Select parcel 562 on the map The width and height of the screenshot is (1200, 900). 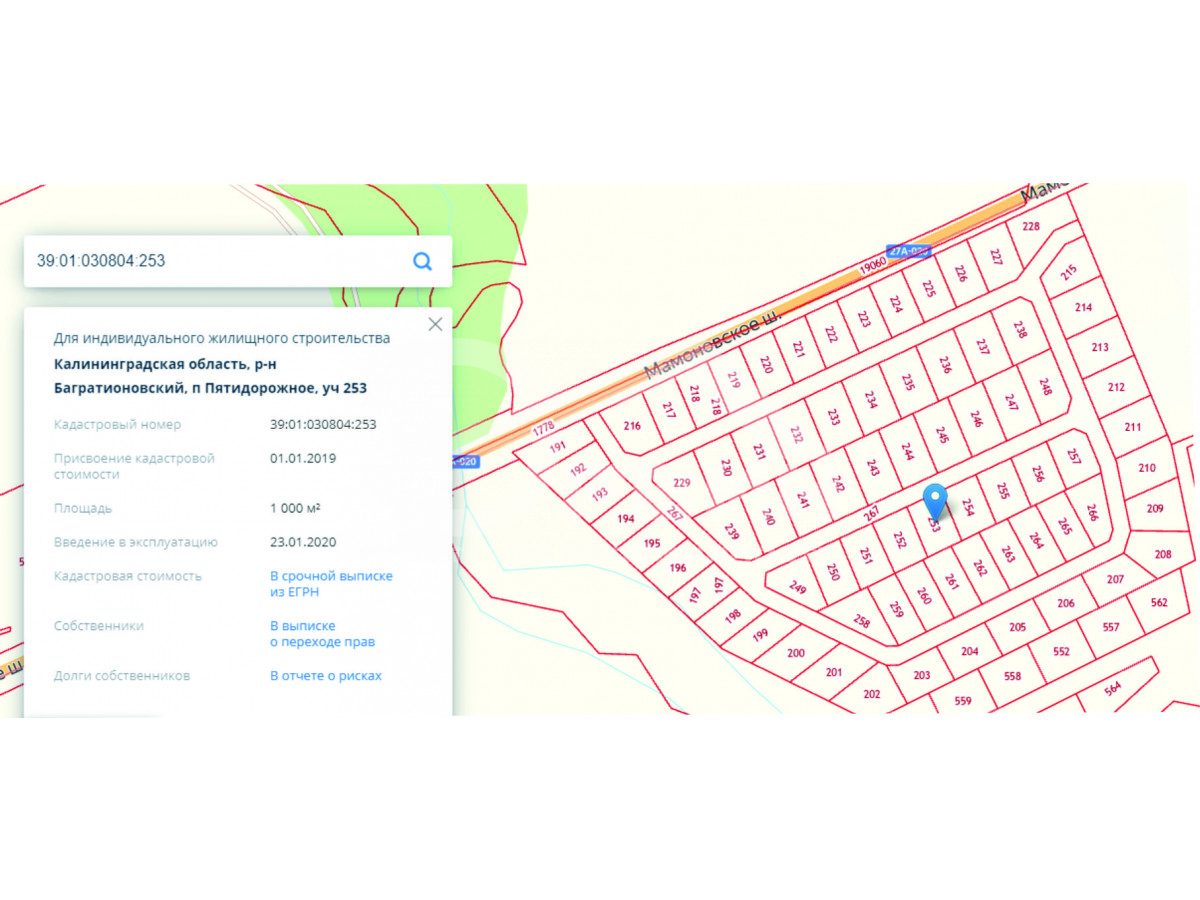pos(1159,603)
